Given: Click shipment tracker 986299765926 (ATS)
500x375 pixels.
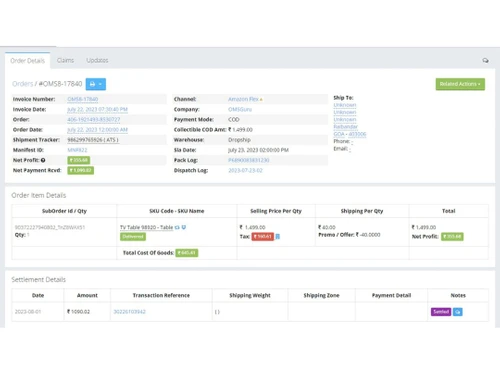Looking at the screenshot, I should (x=93, y=140).
